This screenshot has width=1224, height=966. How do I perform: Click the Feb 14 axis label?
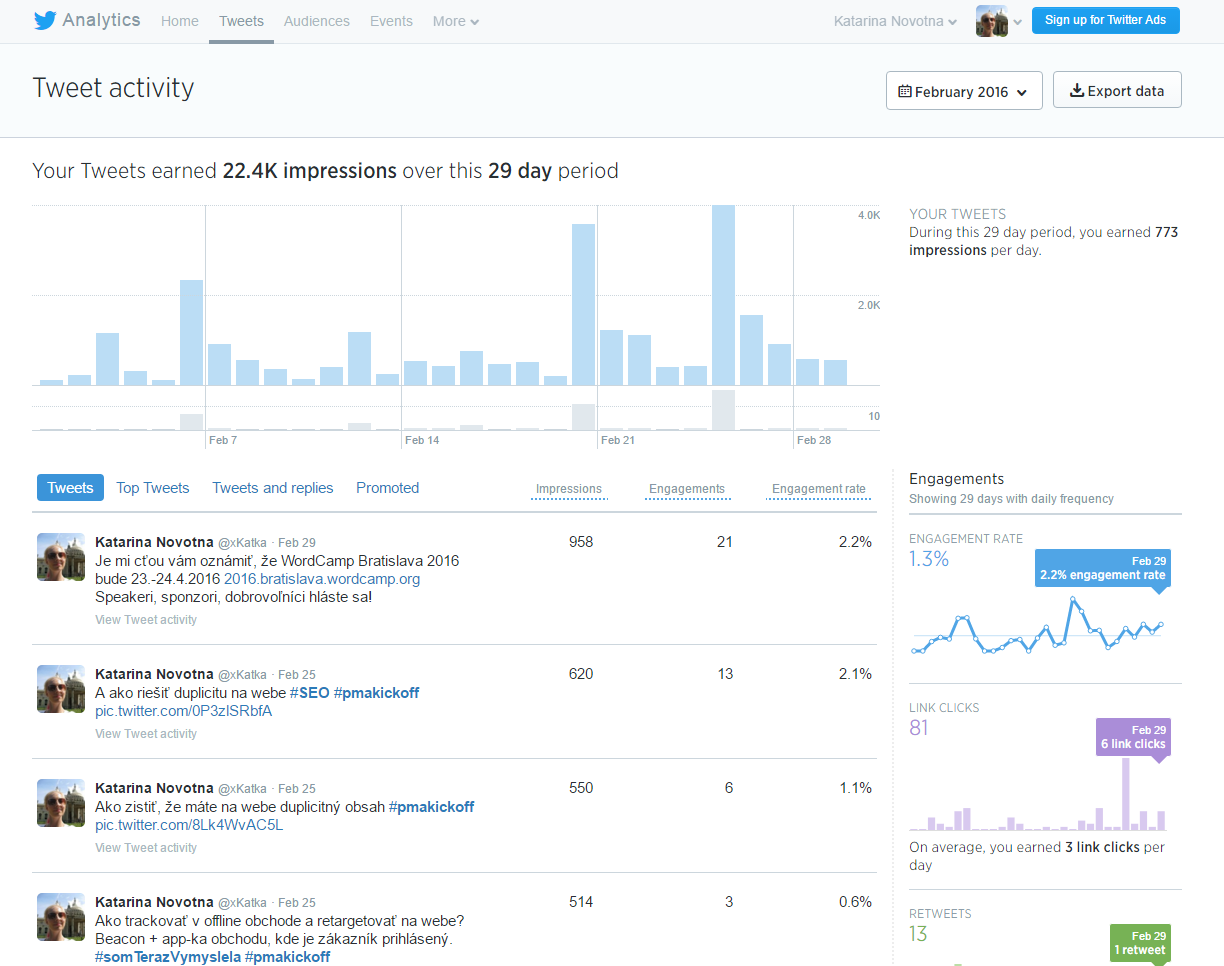(422, 440)
